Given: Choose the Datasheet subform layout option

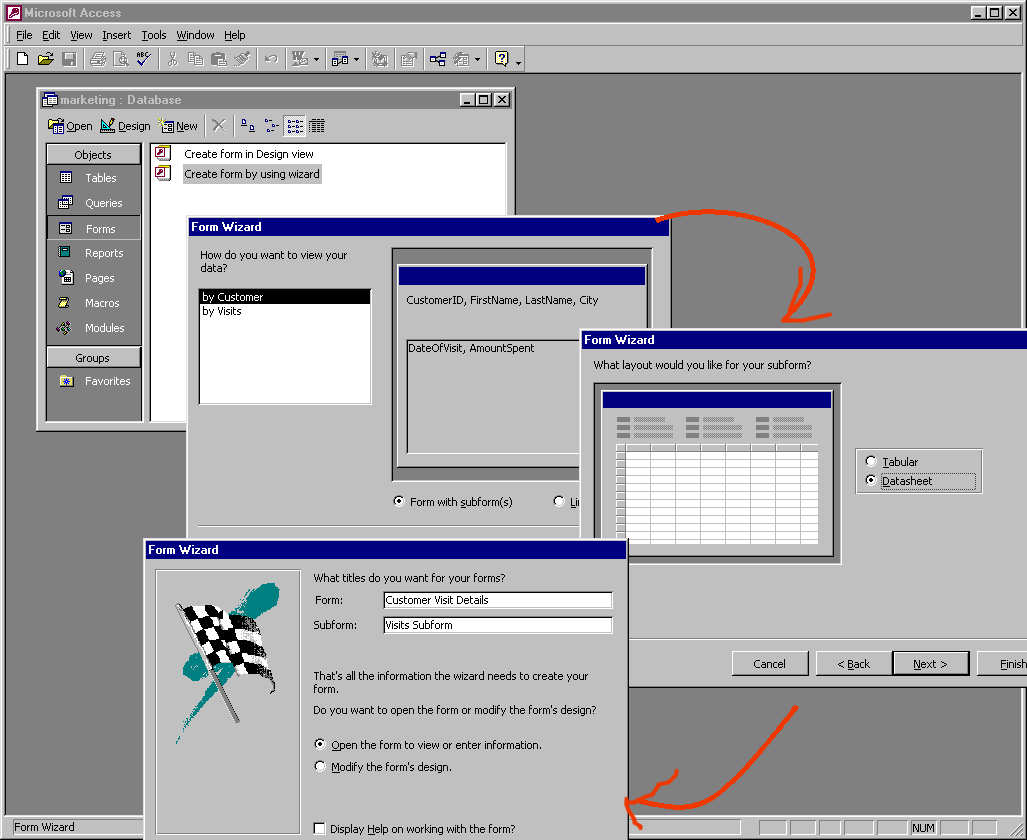Looking at the screenshot, I should pos(870,480).
